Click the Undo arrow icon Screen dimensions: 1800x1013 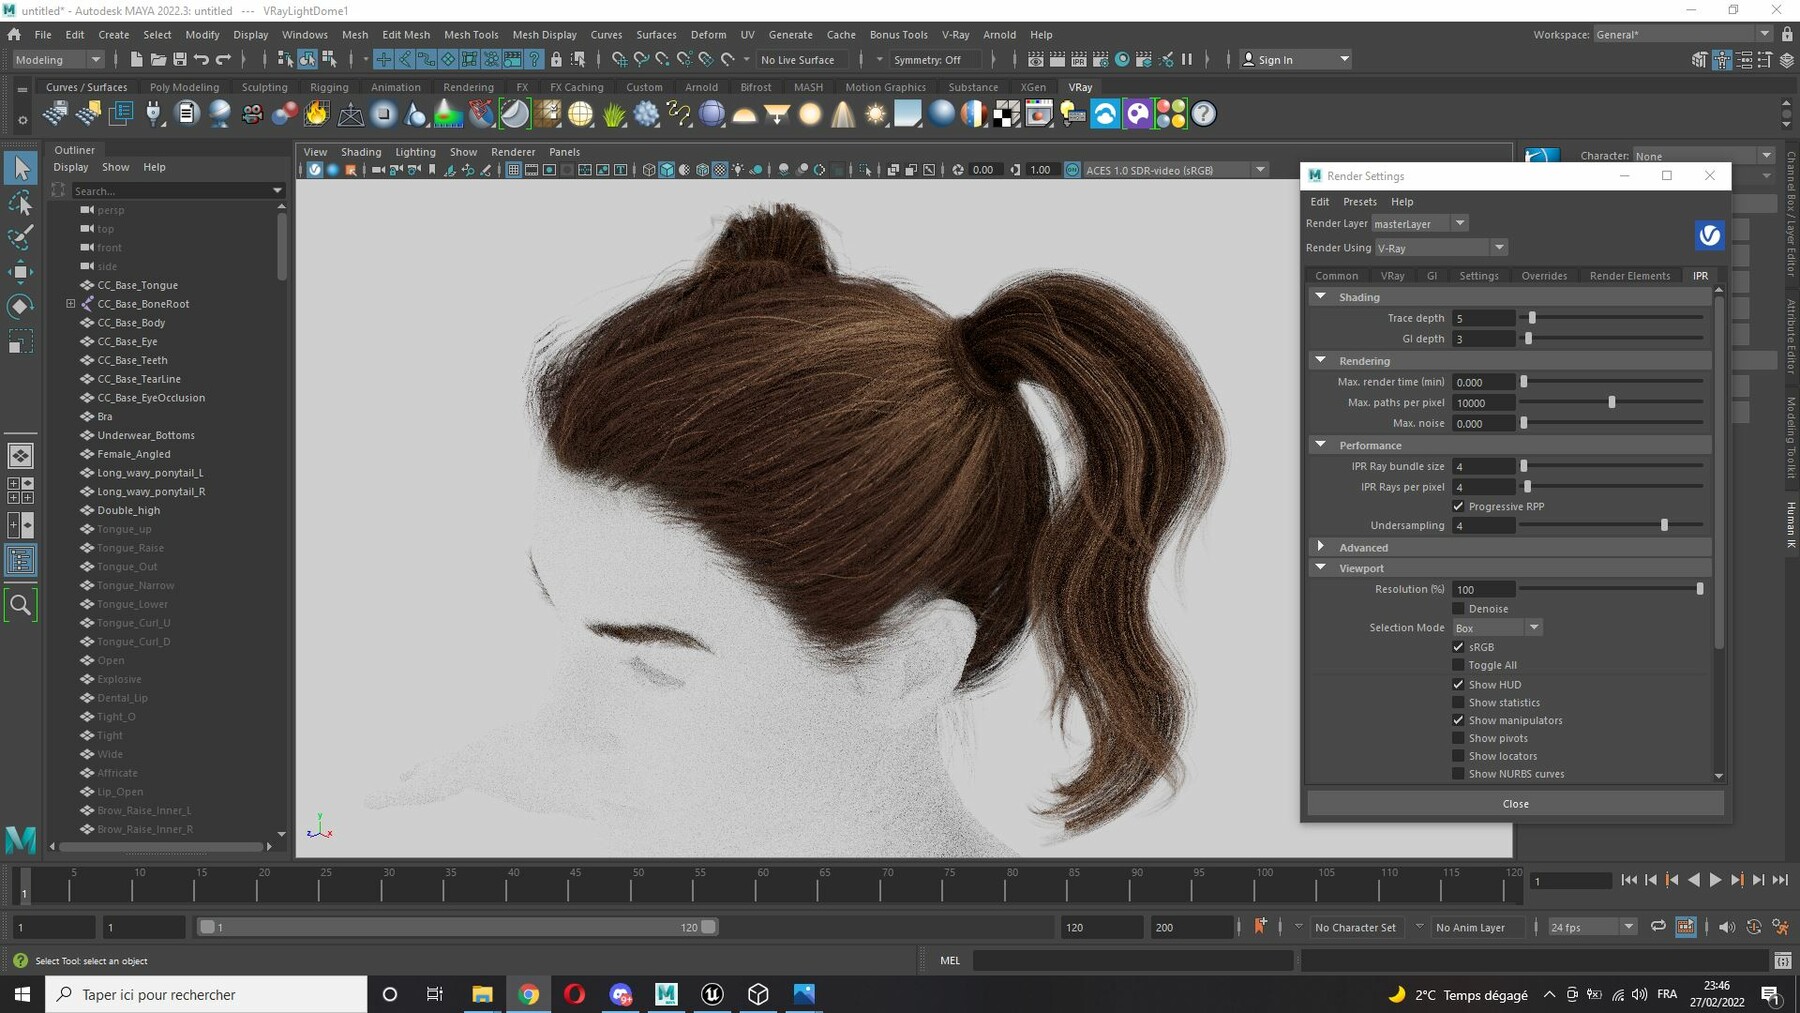[x=202, y=60]
